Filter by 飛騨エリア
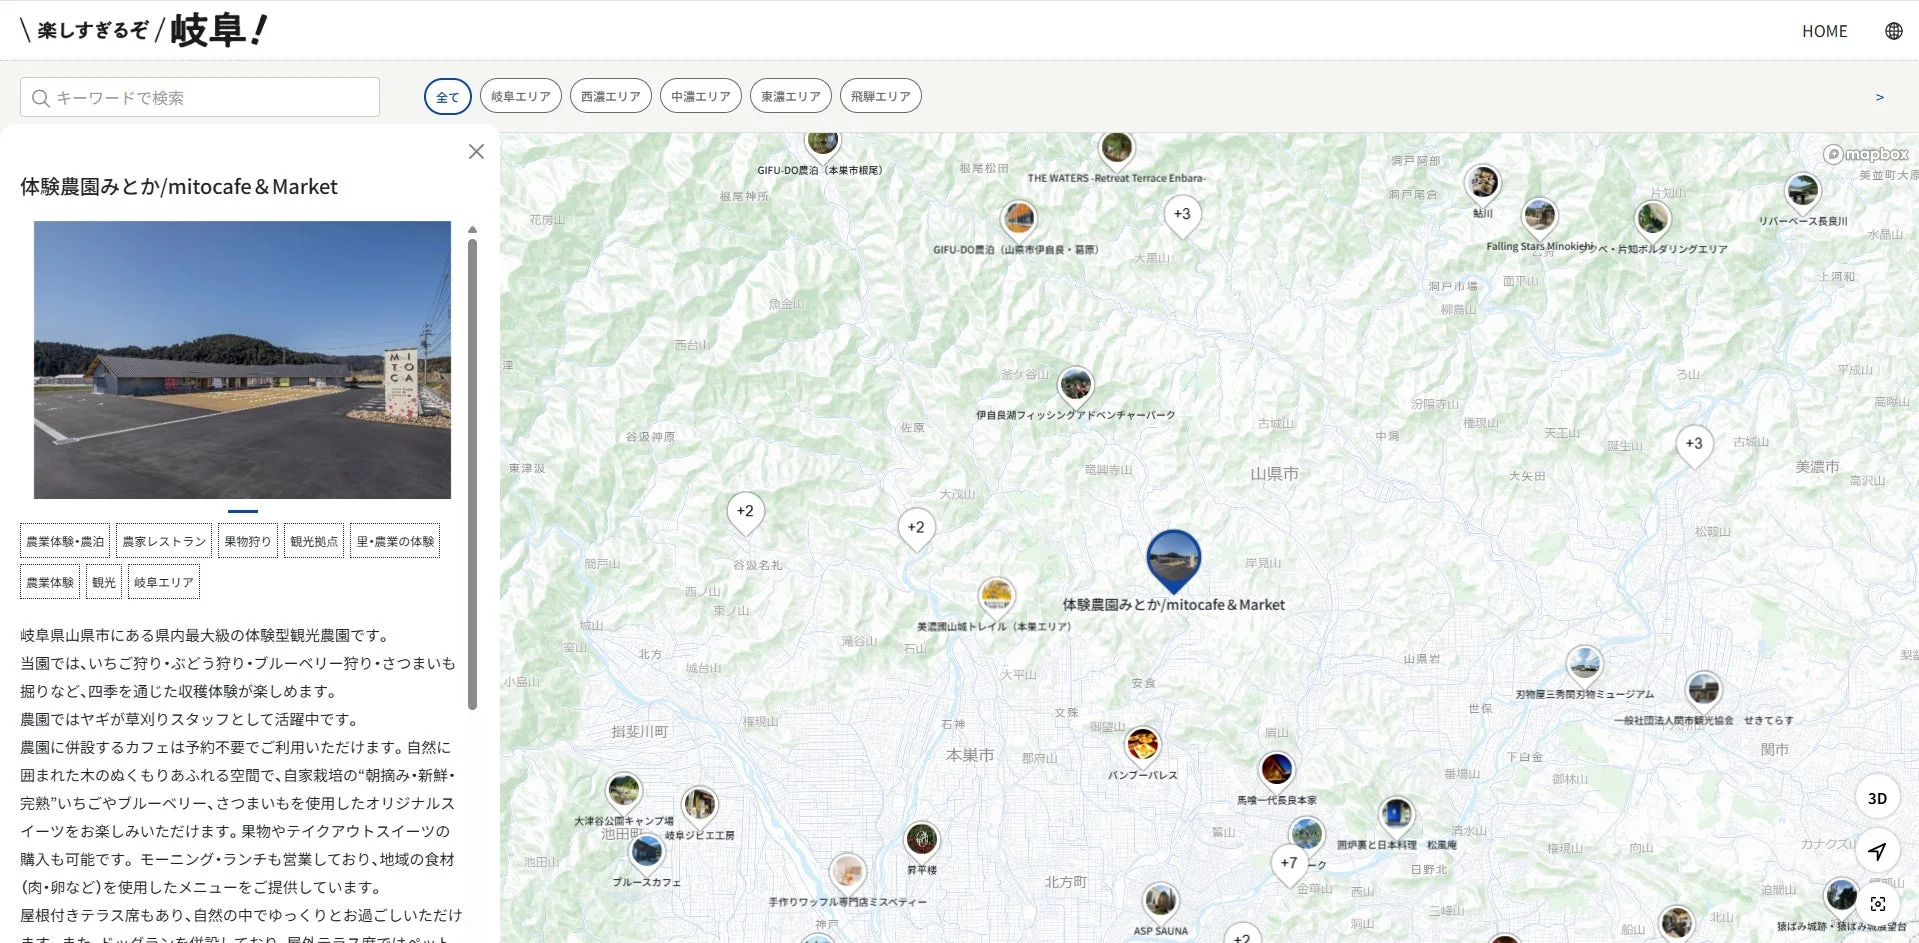The width and height of the screenshot is (1919, 943). 881,96
